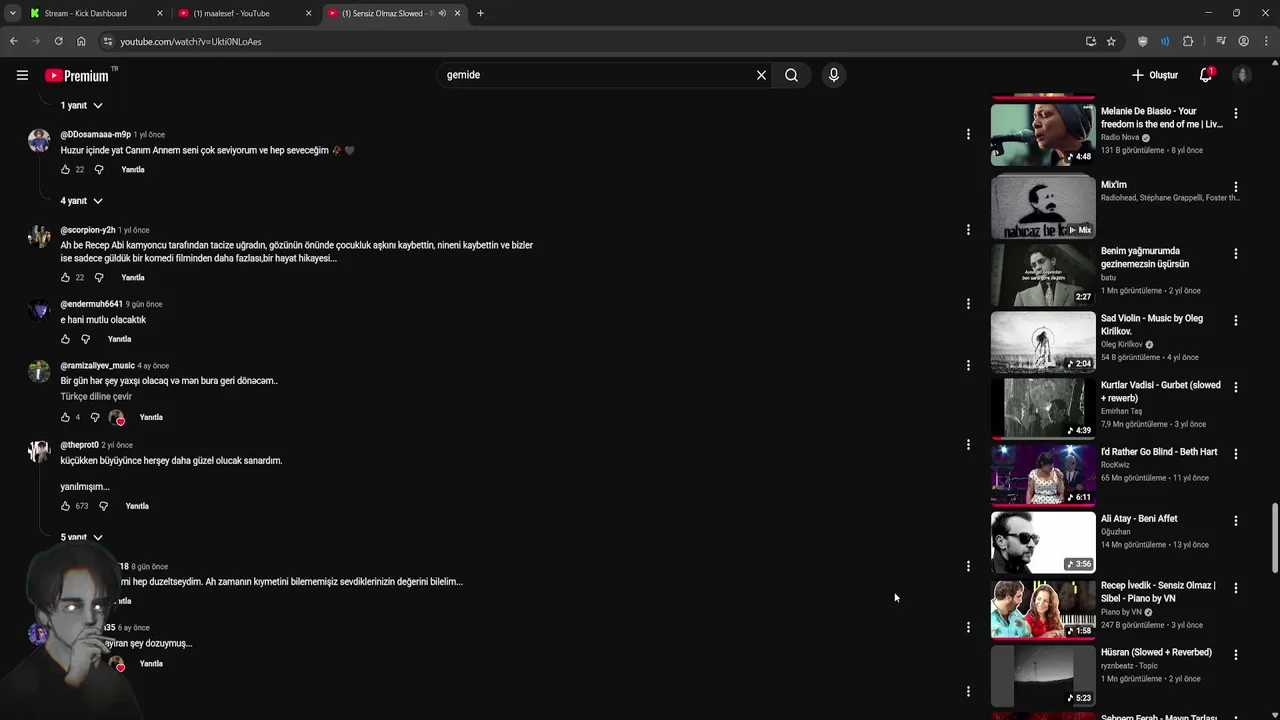Open the Oluştur create button
Image resolution: width=1280 pixels, height=720 pixels.
pyautogui.click(x=1155, y=75)
